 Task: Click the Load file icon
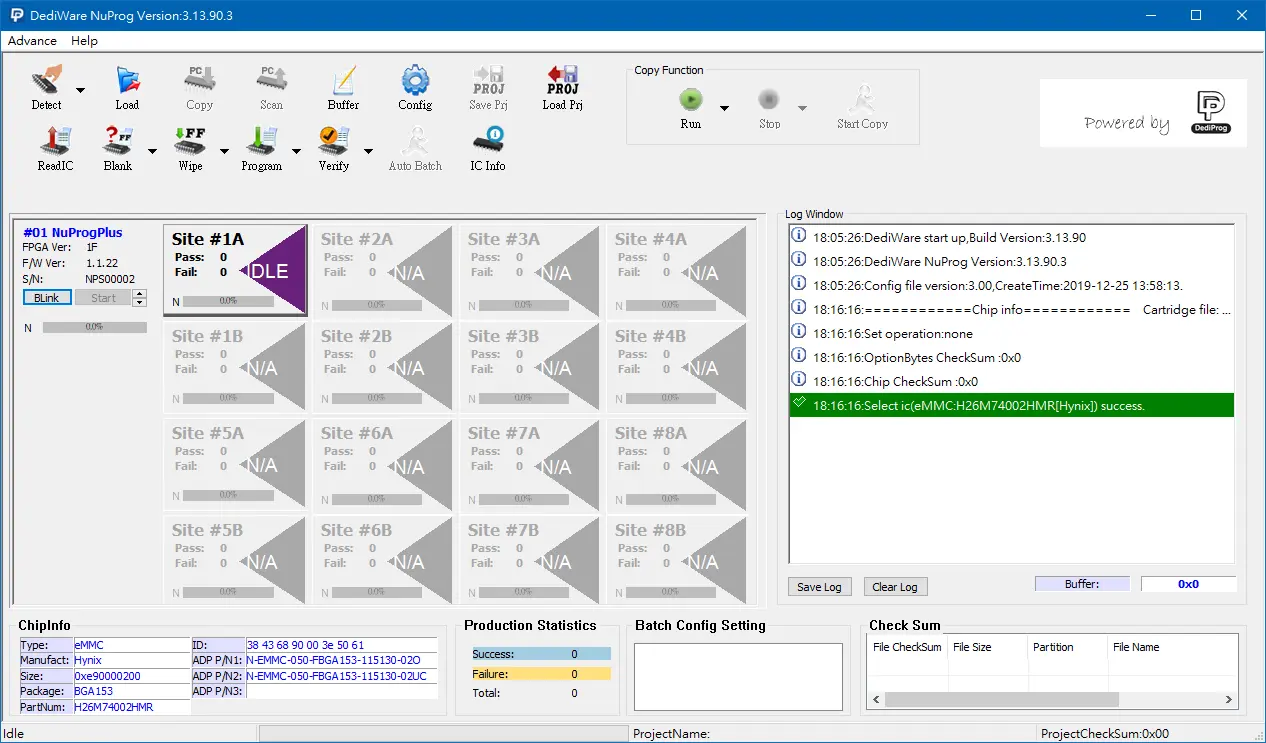tap(127, 82)
